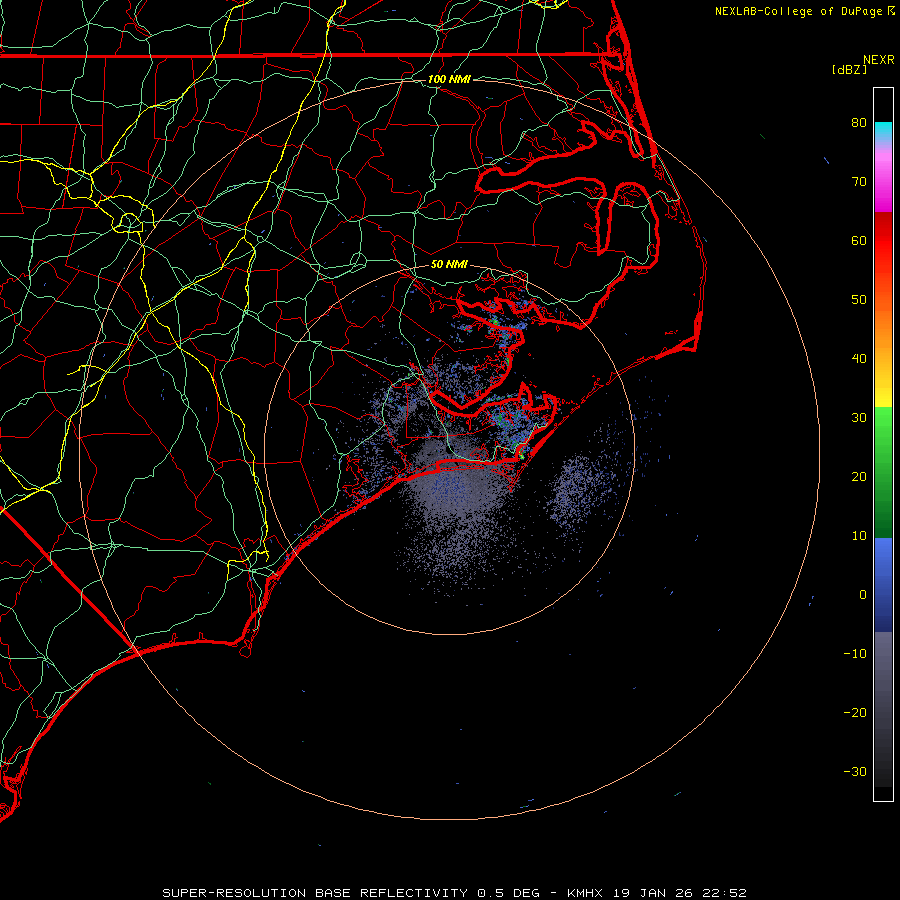900x900 pixels.
Task: Click the 100 NMI range ring label
Action: pyautogui.click(x=449, y=79)
